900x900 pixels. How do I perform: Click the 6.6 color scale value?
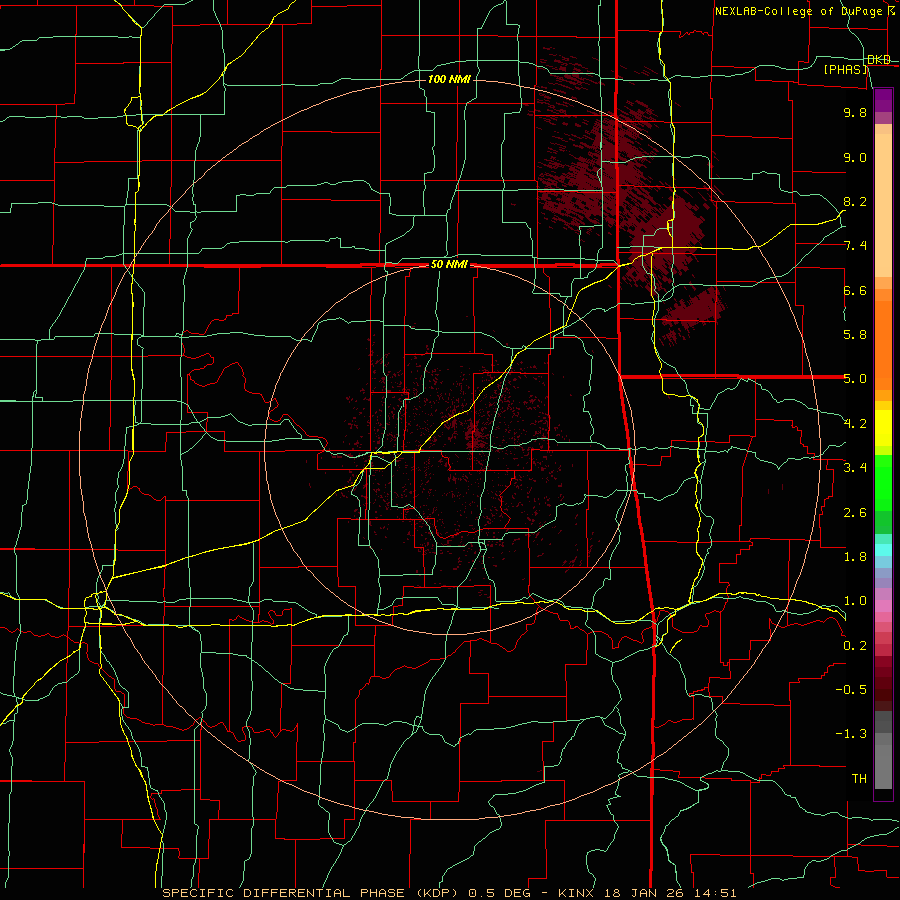pyautogui.click(x=855, y=290)
